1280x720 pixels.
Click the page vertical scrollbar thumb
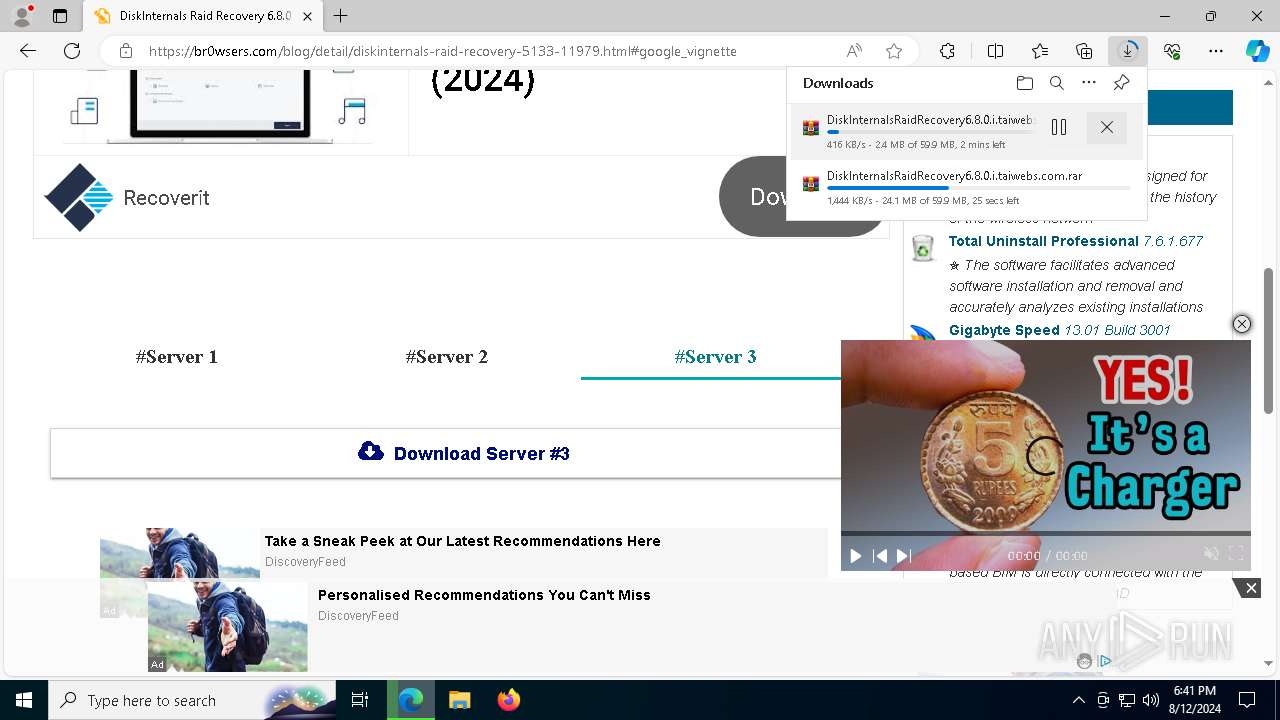point(1269,340)
